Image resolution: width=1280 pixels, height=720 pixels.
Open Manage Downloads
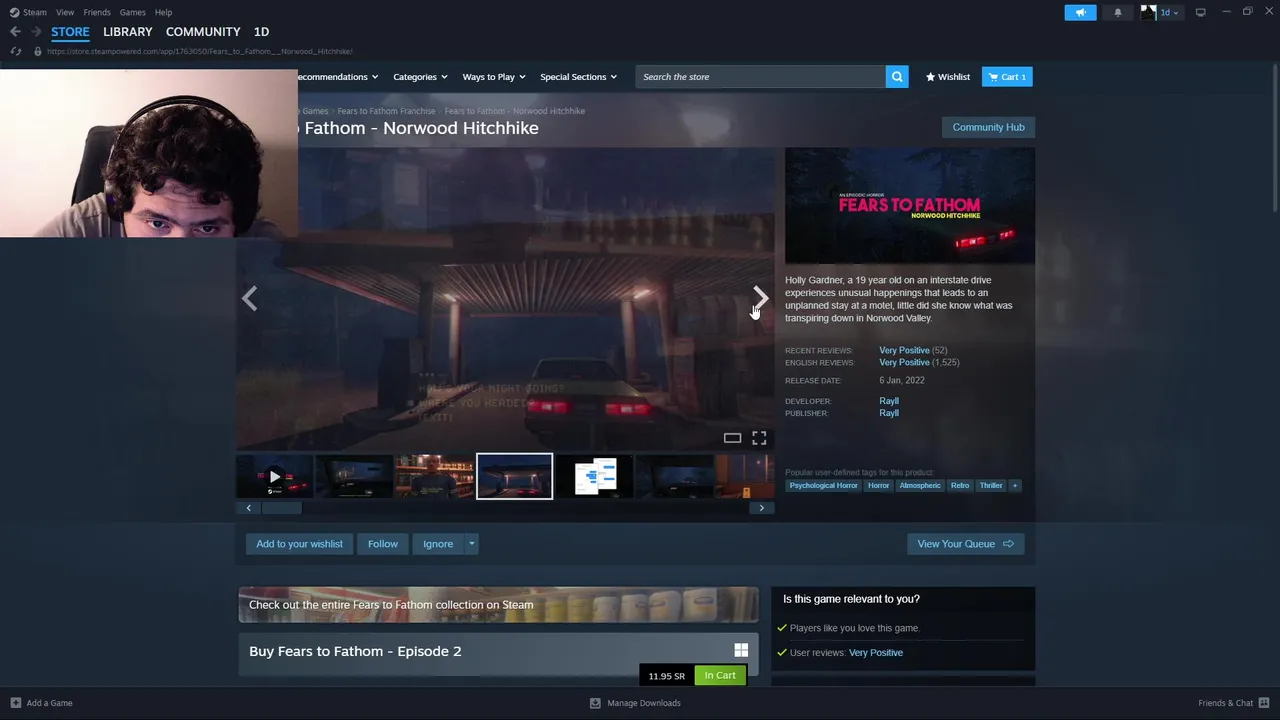pyautogui.click(x=635, y=703)
